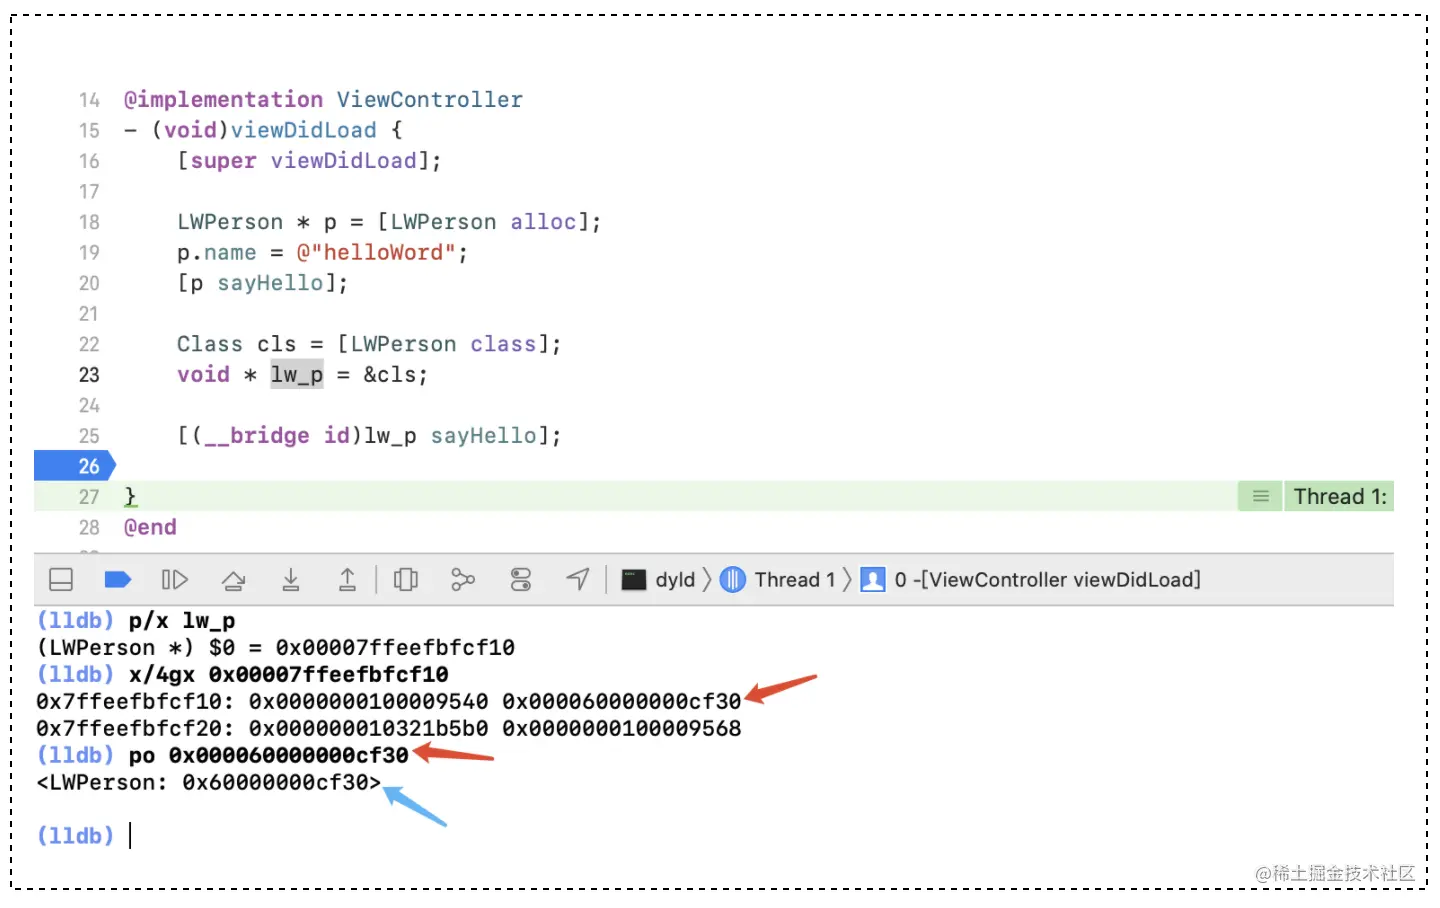This screenshot has height=908, width=1440.
Task: Open Environment Overrides control
Action: click(x=521, y=580)
